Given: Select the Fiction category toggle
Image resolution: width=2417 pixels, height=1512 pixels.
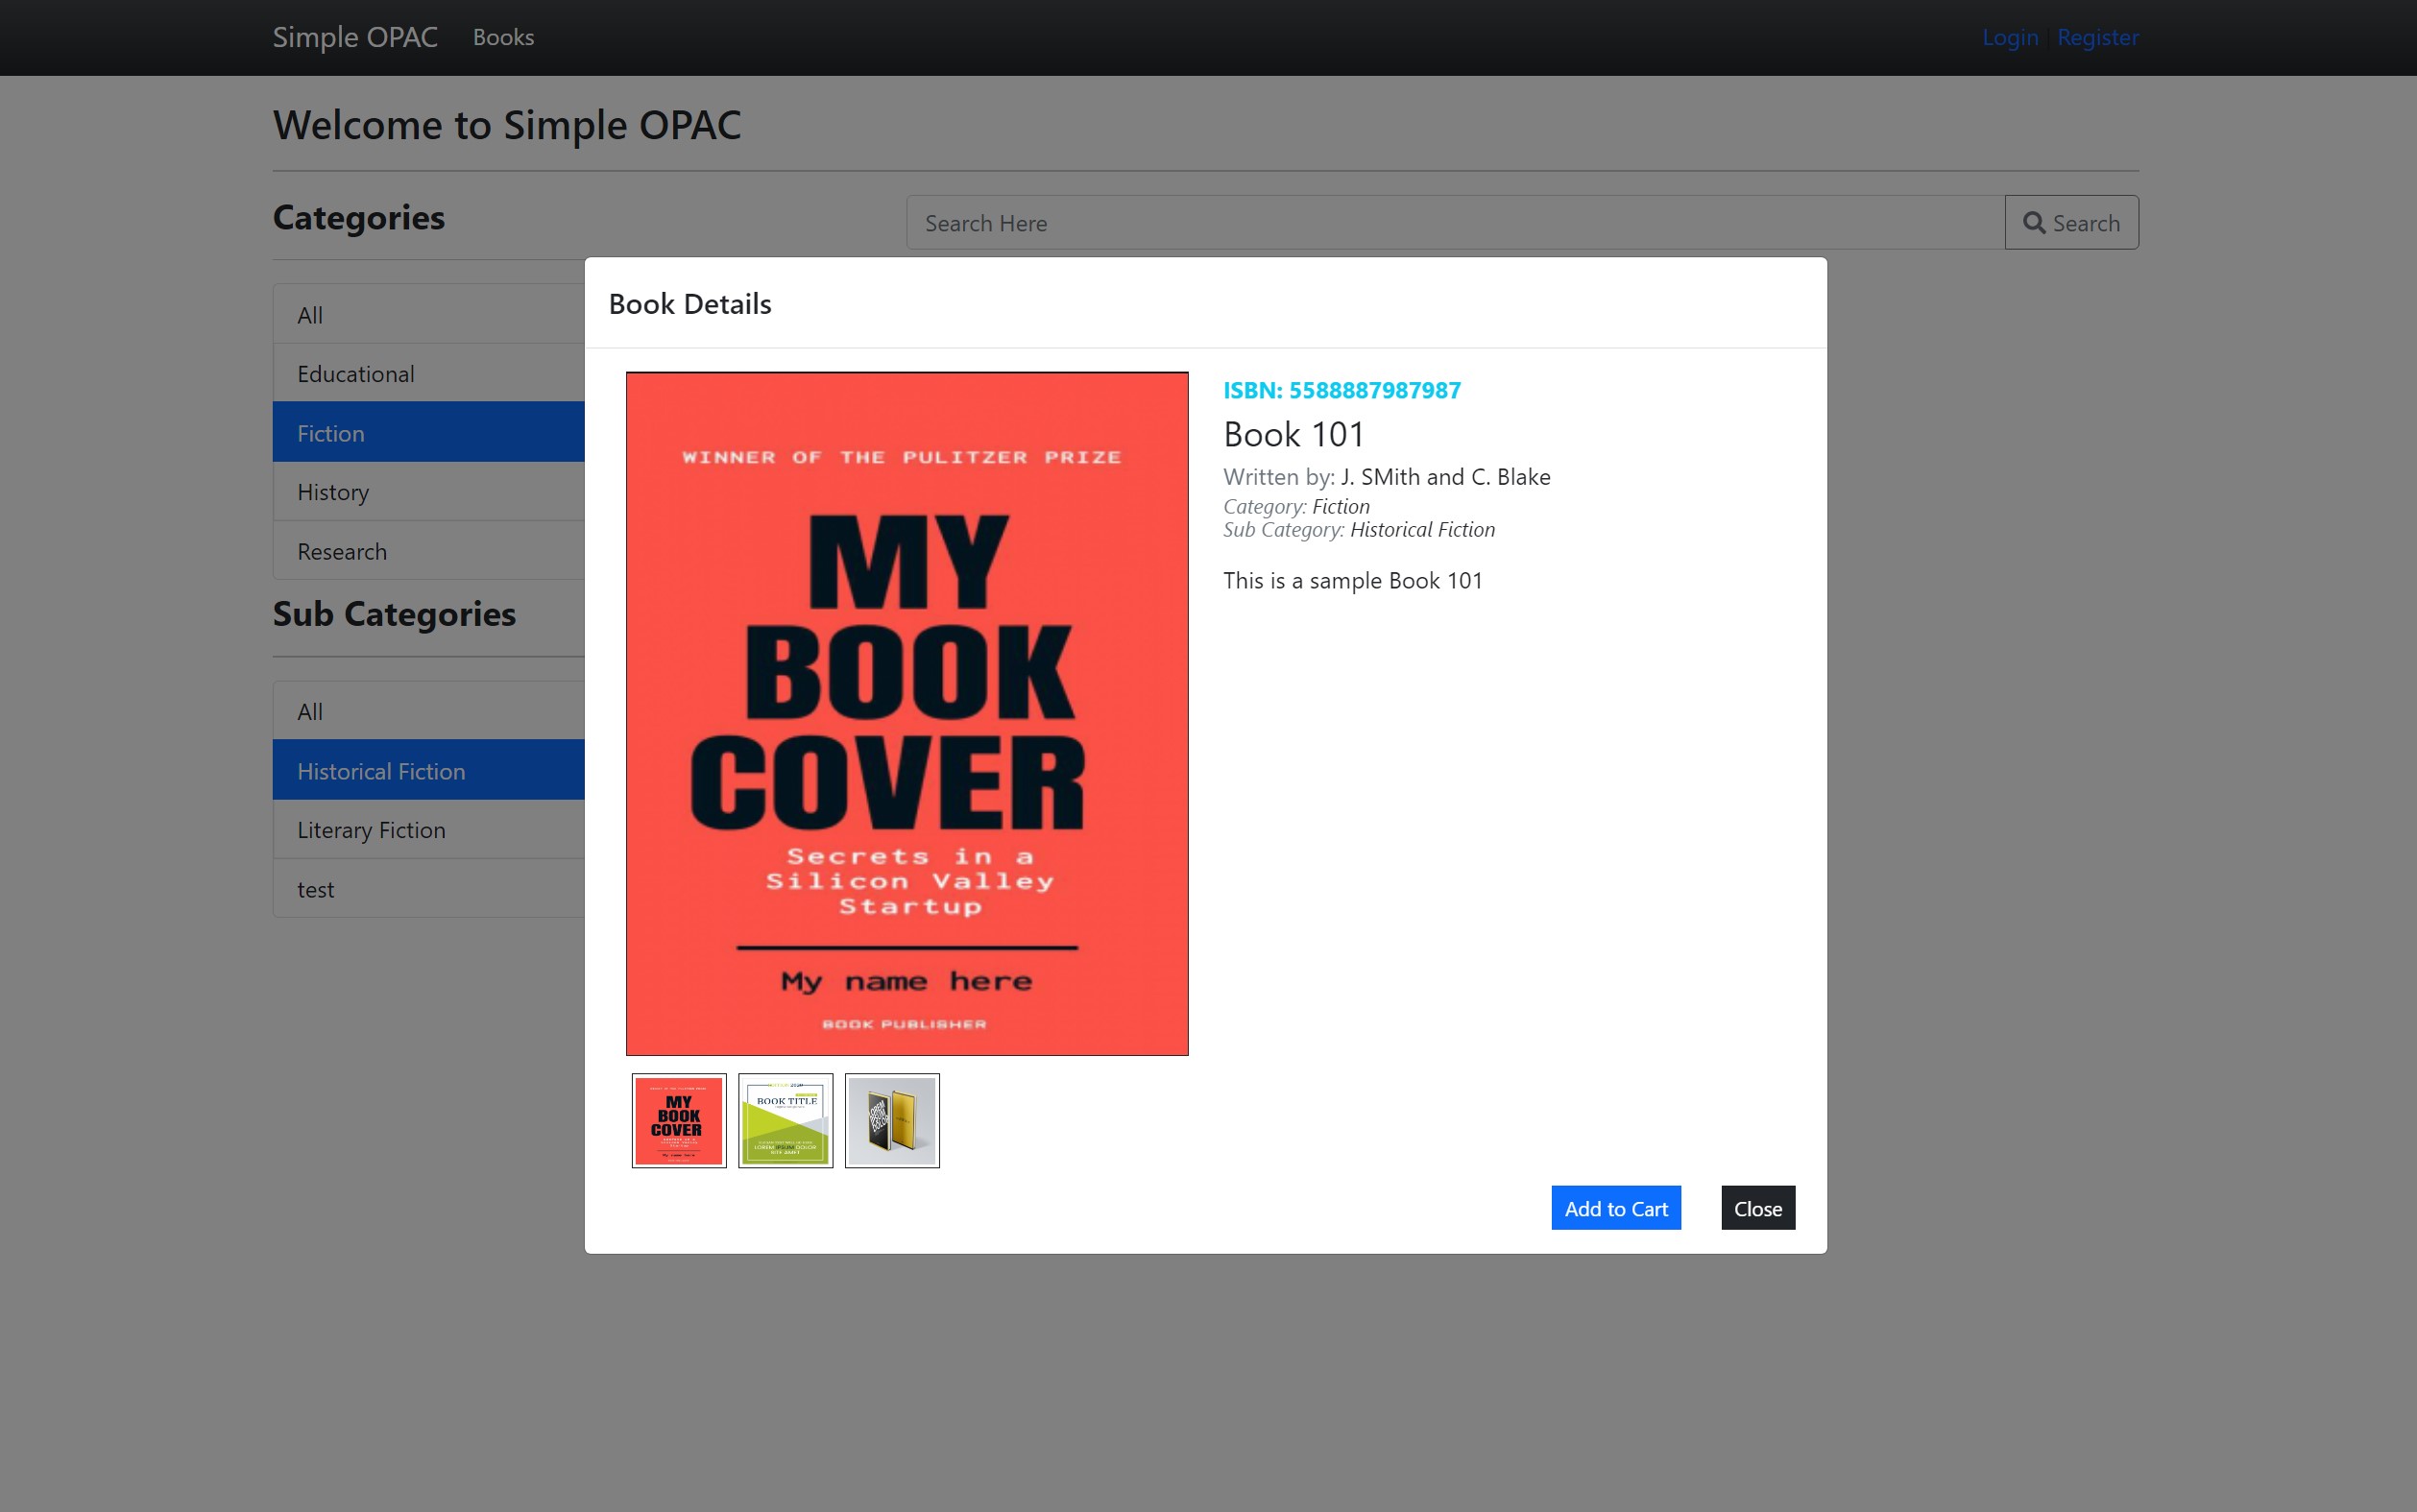Looking at the screenshot, I should [x=430, y=432].
